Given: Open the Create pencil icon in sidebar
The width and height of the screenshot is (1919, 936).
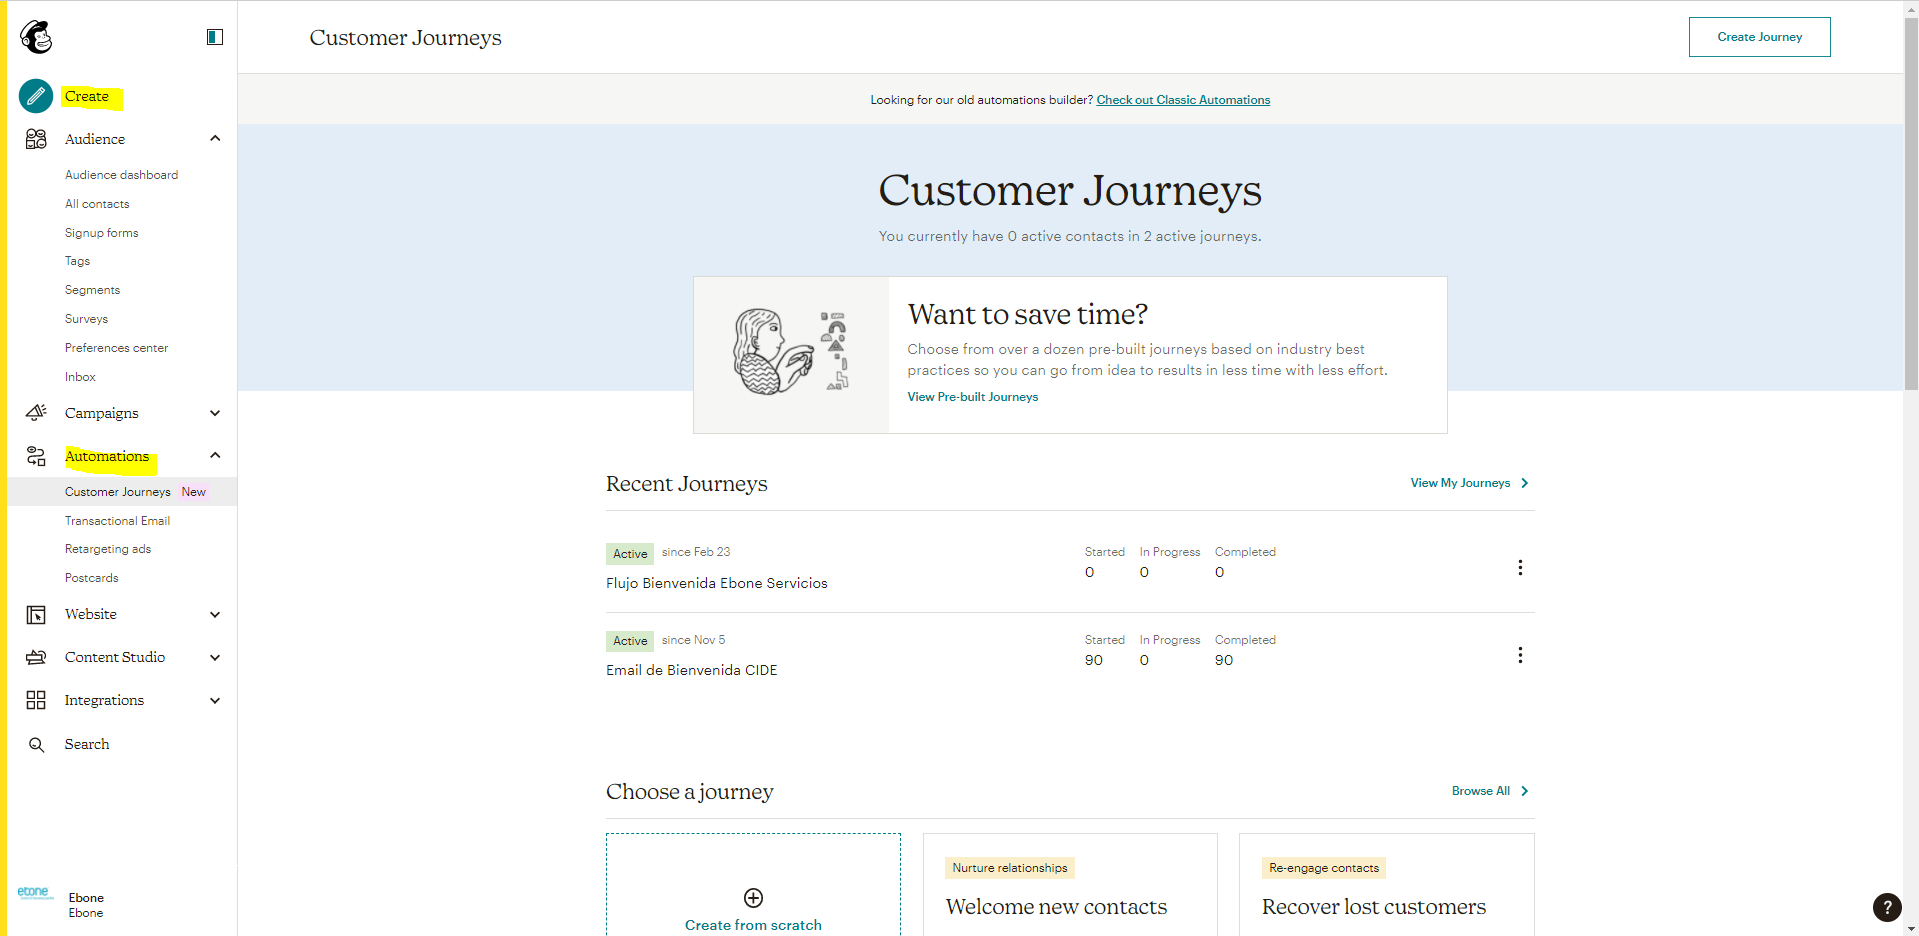Looking at the screenshot, I should [36, 96].
